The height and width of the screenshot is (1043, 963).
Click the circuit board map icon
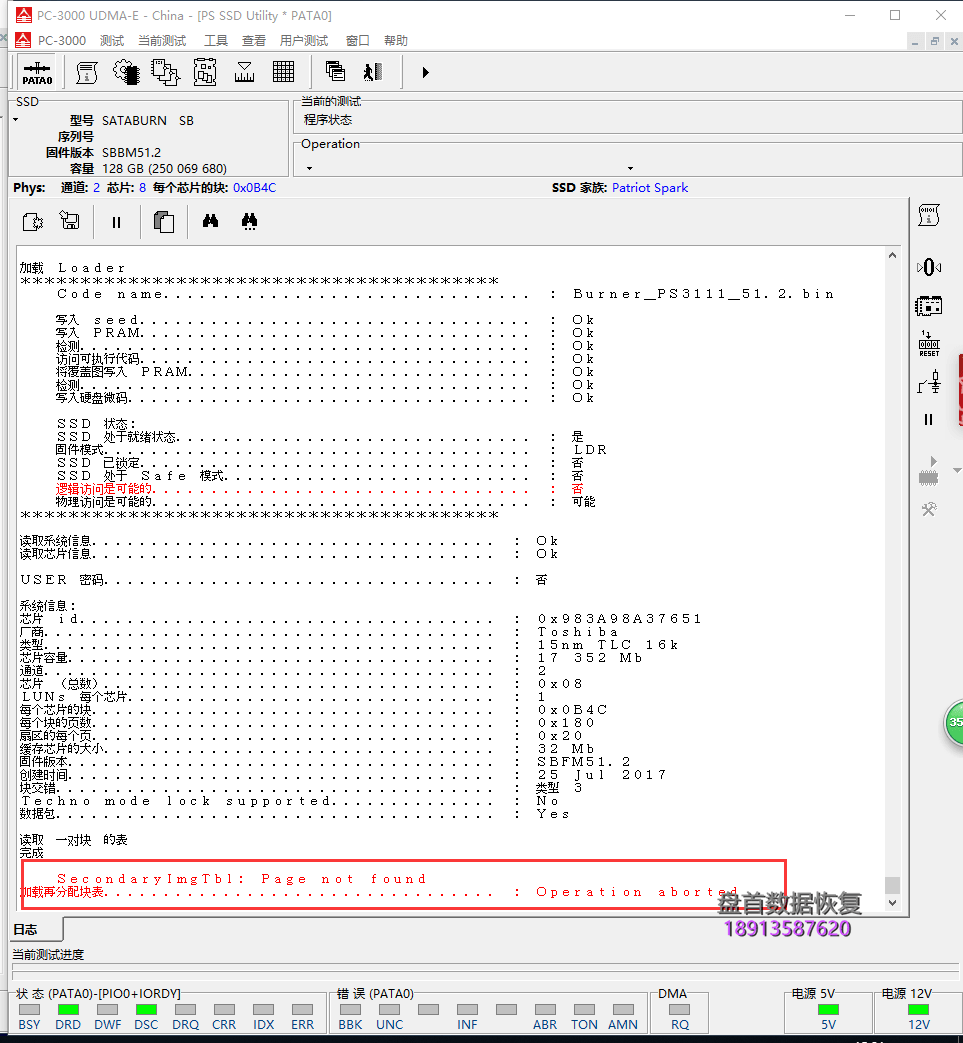pos(205,73)
